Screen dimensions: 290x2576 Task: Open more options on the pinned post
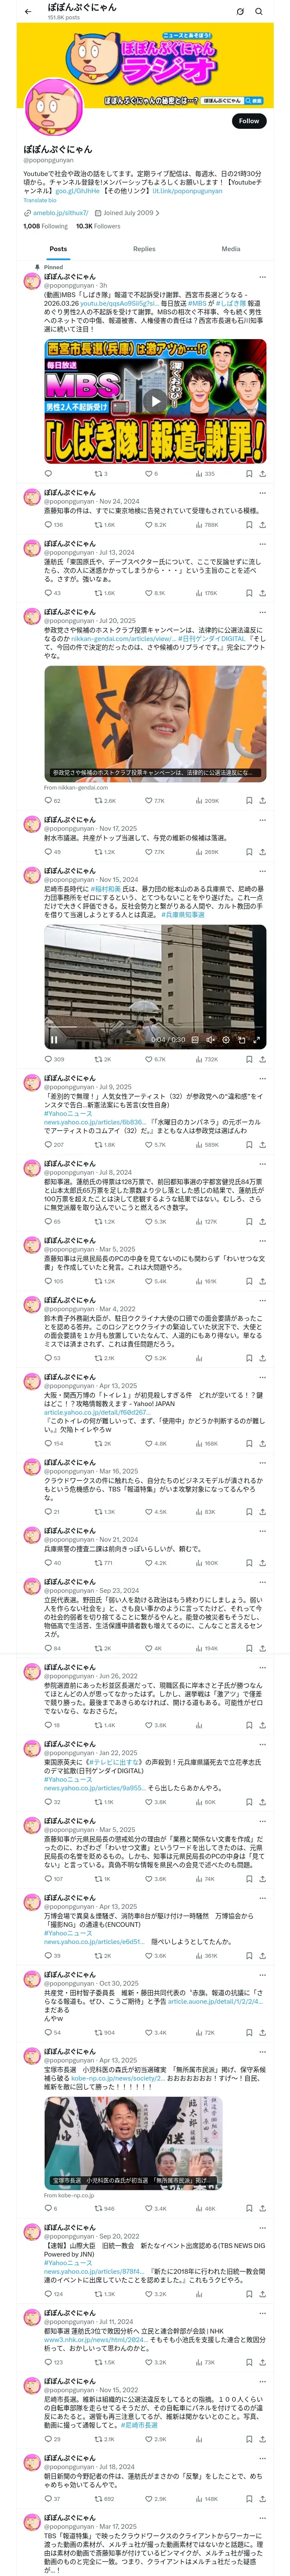[x=262, y=277]
